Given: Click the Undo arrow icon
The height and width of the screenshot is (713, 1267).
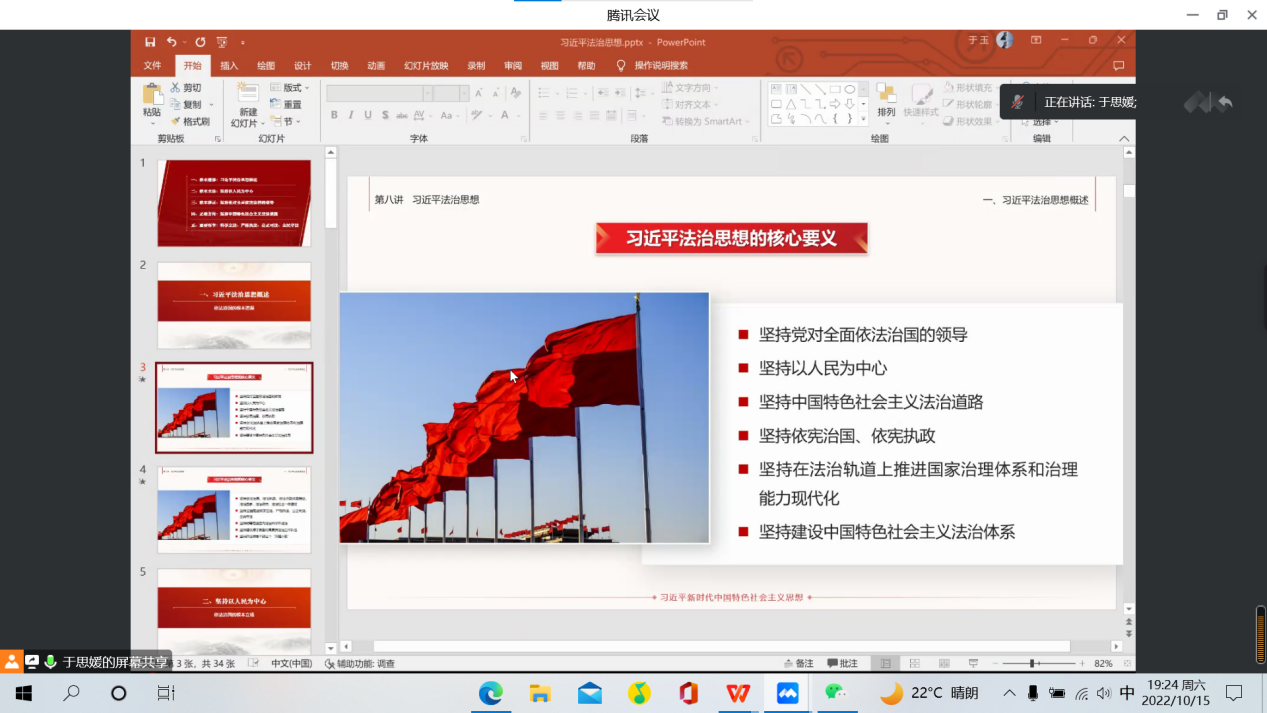Looking at the screenshot, I should [172, 42].
